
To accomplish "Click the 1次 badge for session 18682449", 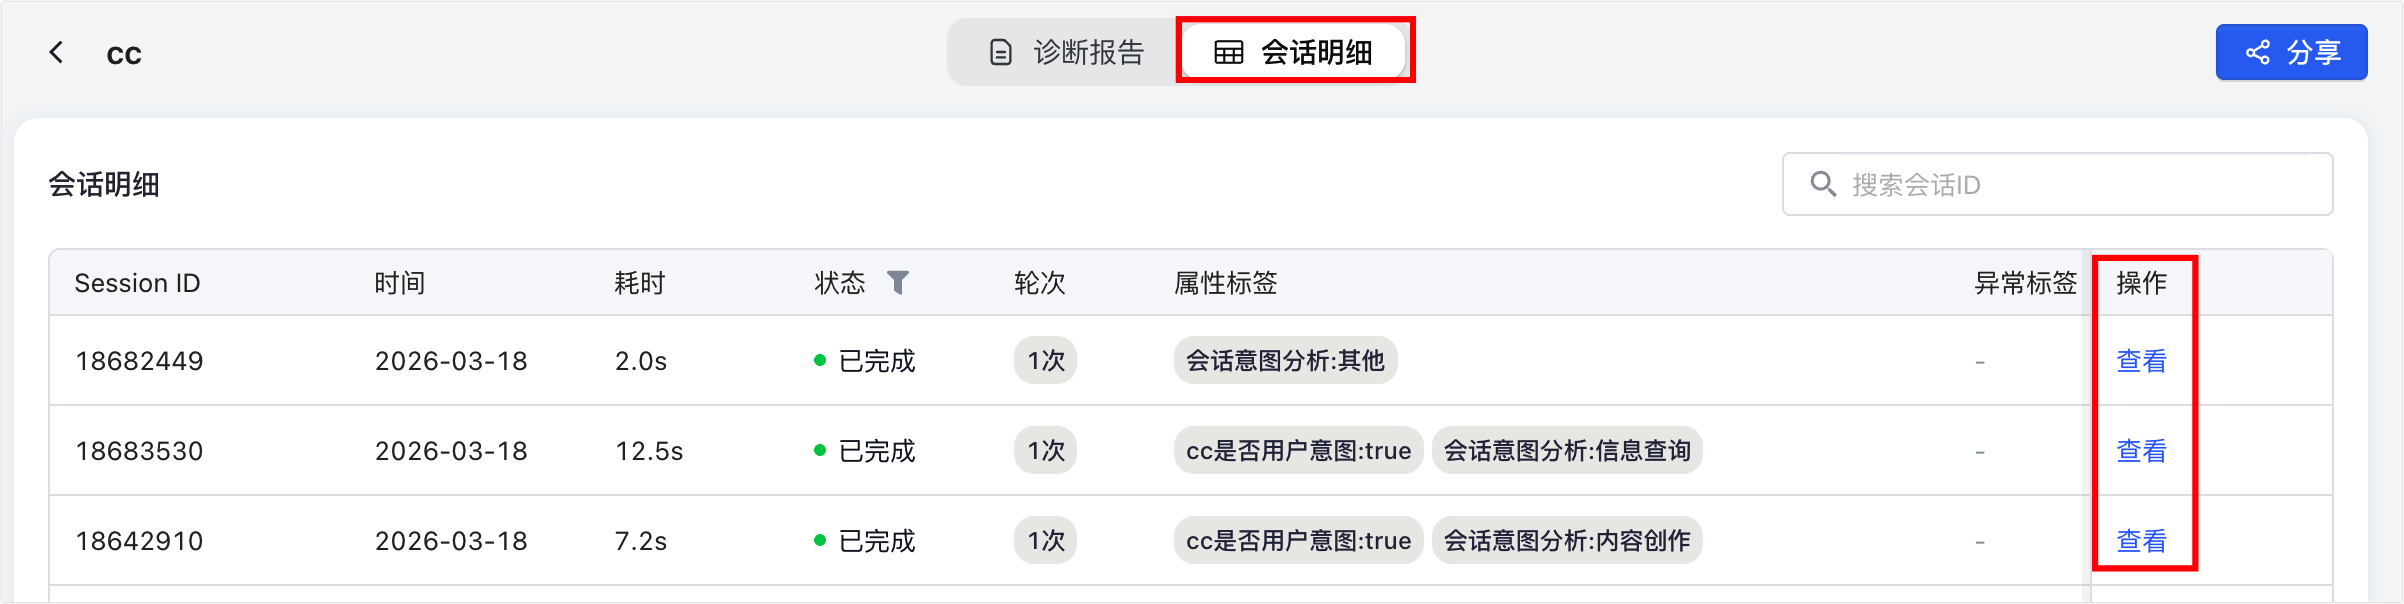I will coord(1045,361).
